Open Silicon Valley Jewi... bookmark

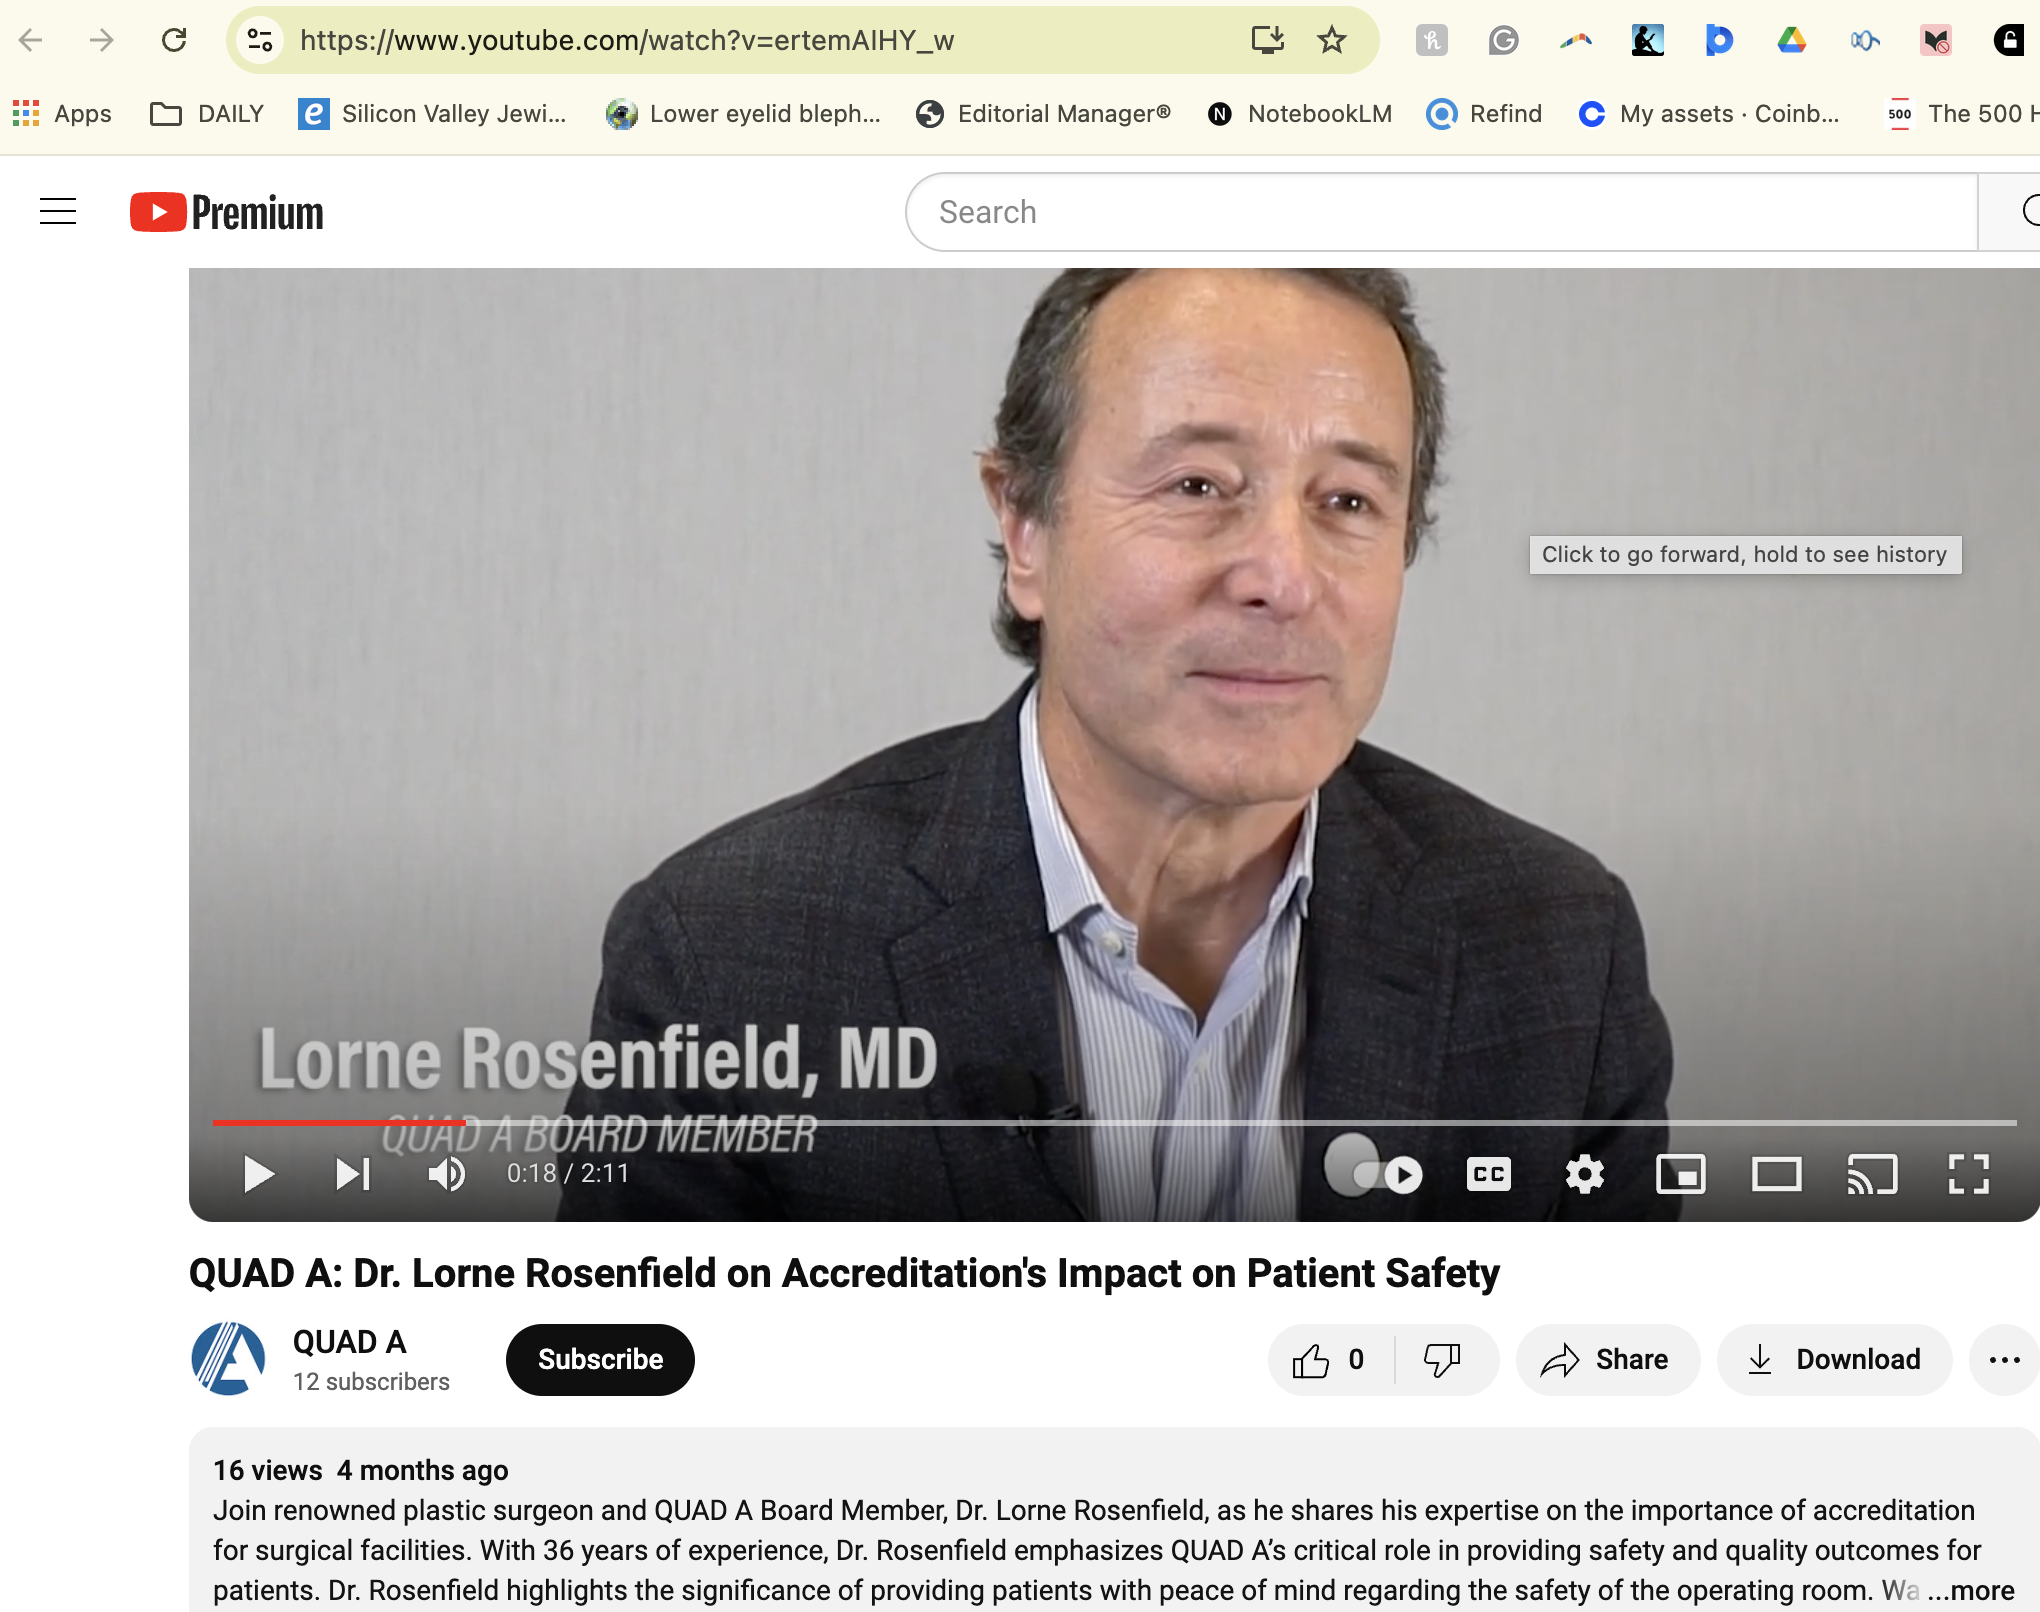point(433,114)
